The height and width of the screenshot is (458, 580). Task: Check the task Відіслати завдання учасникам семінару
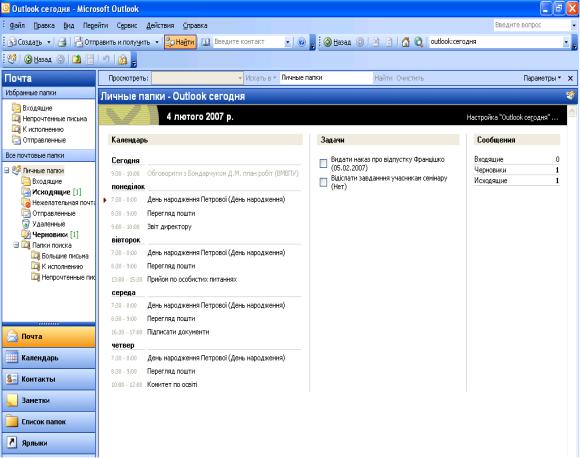click(x=323, y=182)
